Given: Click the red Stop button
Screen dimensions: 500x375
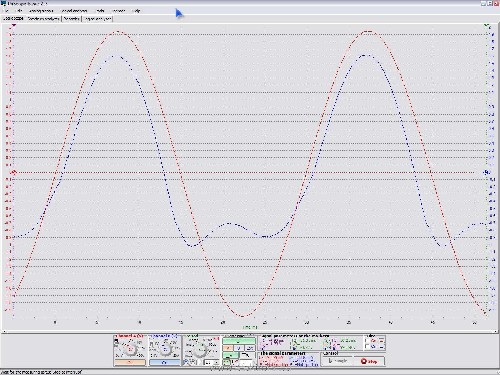Looking at the screenshot, I should click(369, 361).
